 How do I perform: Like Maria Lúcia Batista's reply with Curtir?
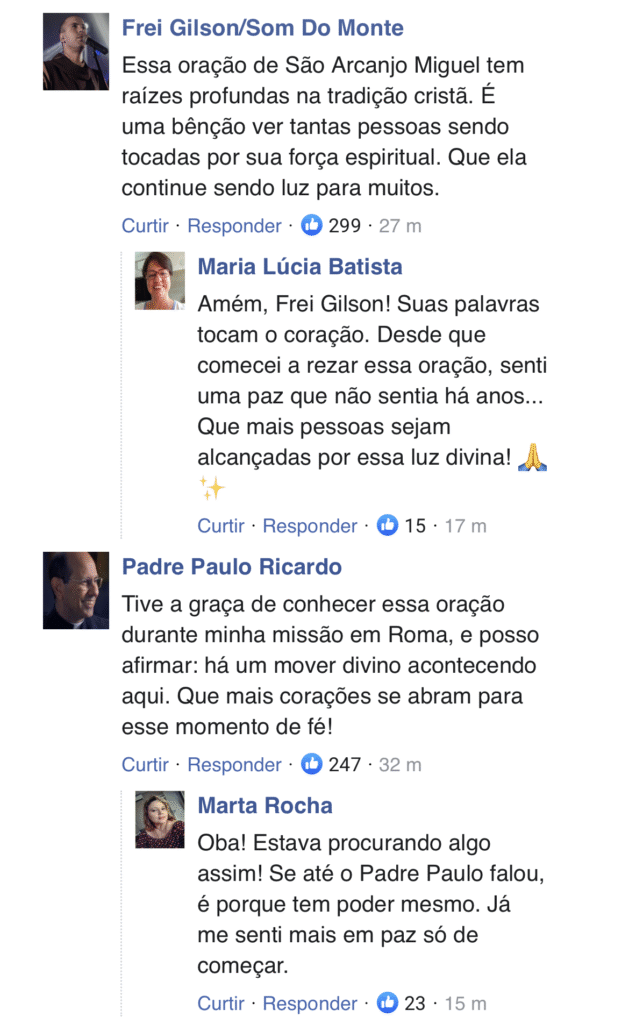tap(221, 526)
